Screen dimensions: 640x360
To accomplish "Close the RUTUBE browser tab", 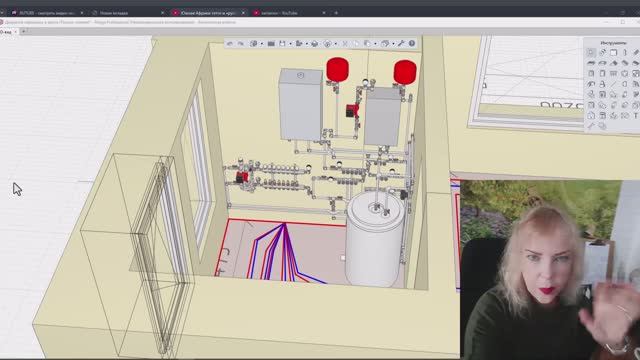I will coord(82,13).
